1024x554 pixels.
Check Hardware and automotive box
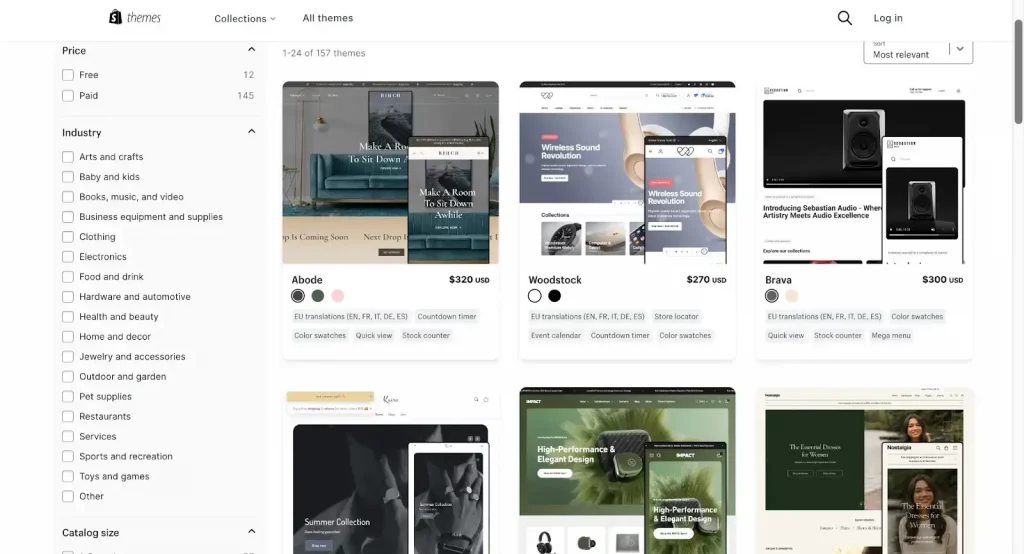coord(68,297)
